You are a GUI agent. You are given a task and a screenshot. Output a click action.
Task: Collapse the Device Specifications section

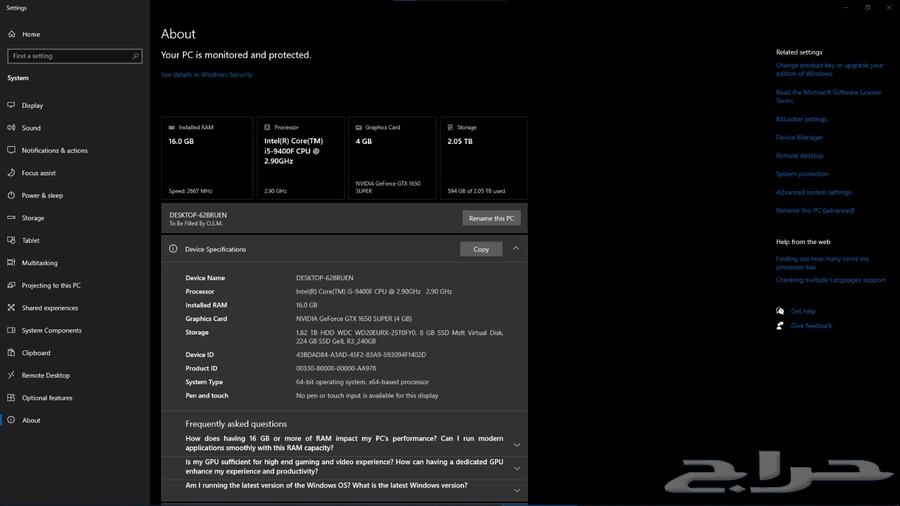pyautogui.click(x=516, y=248)
